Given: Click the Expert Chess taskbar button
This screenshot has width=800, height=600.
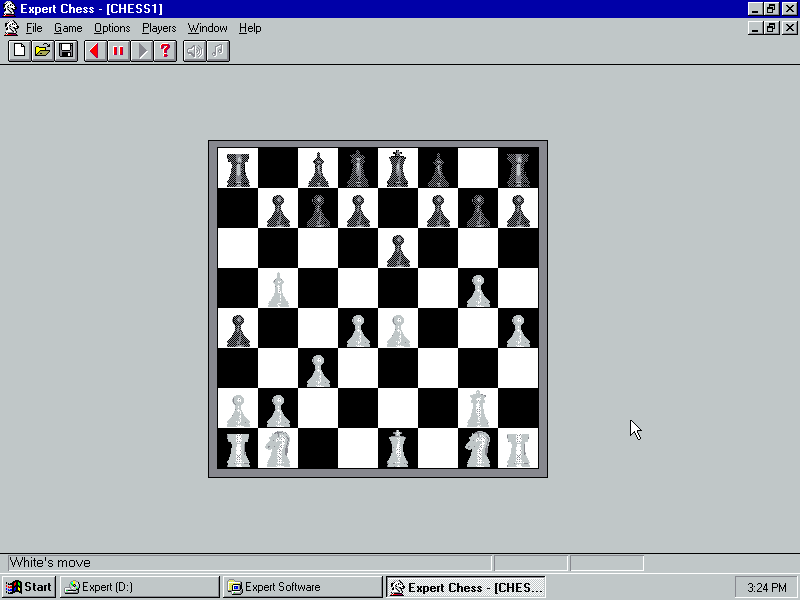Looking at the screenshot, I should click(x=466, y=587).
